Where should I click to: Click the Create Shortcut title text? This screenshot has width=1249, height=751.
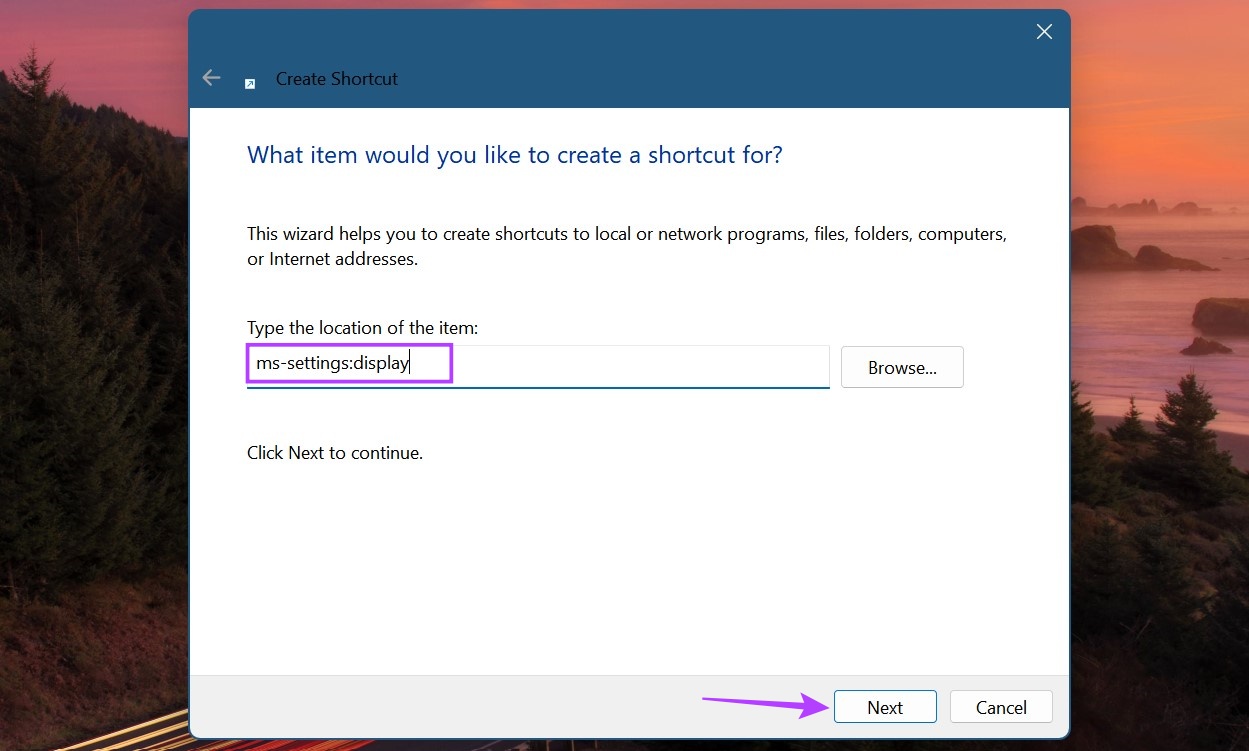coord(336,78)
